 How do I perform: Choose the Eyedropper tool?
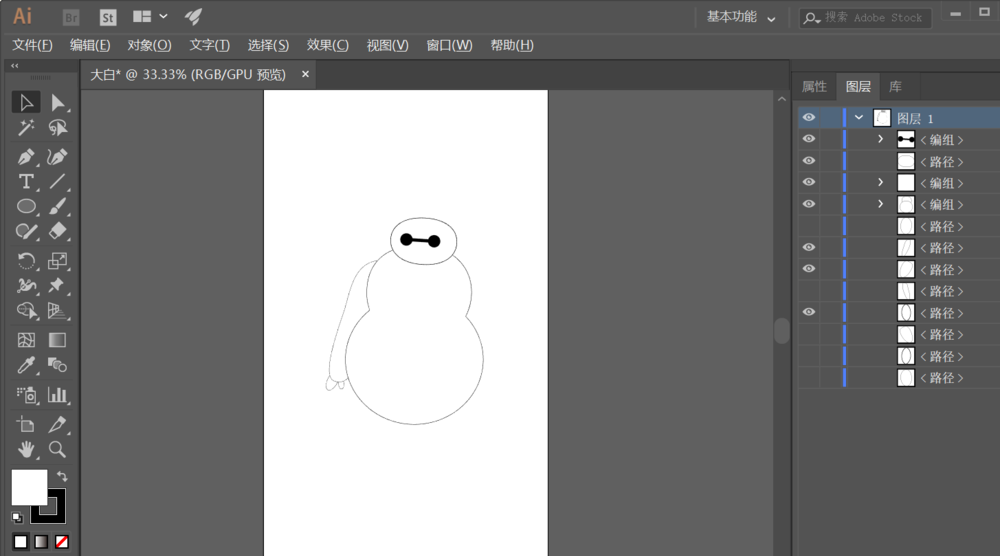pyautogui.click(x=26, y=365)
